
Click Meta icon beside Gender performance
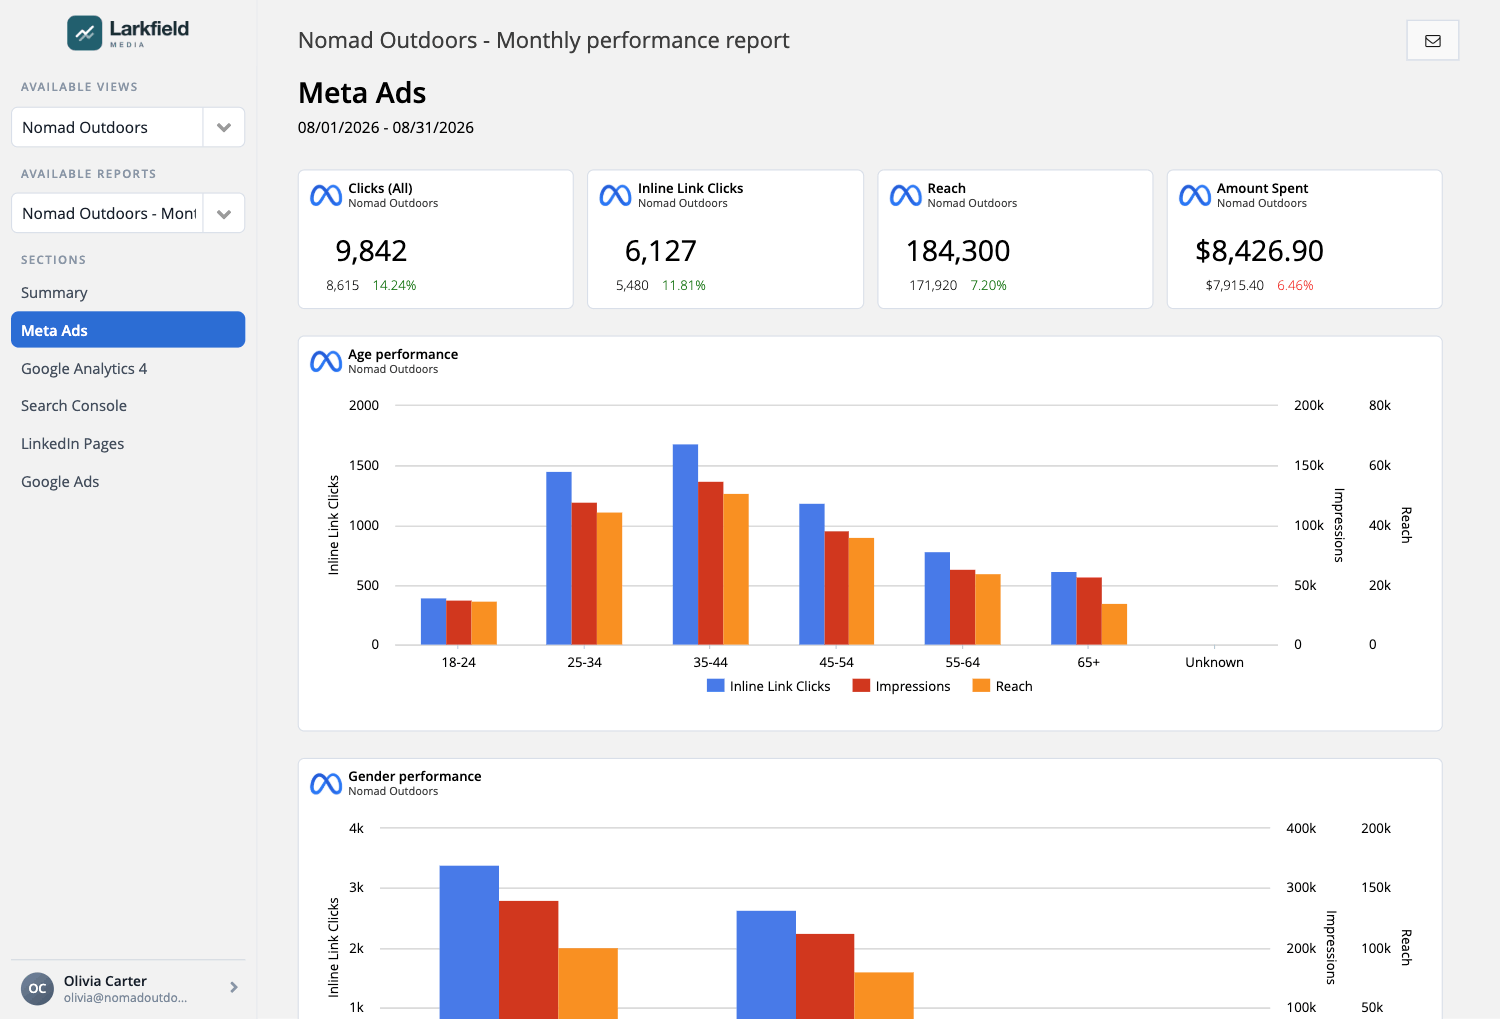coord(326,784)
